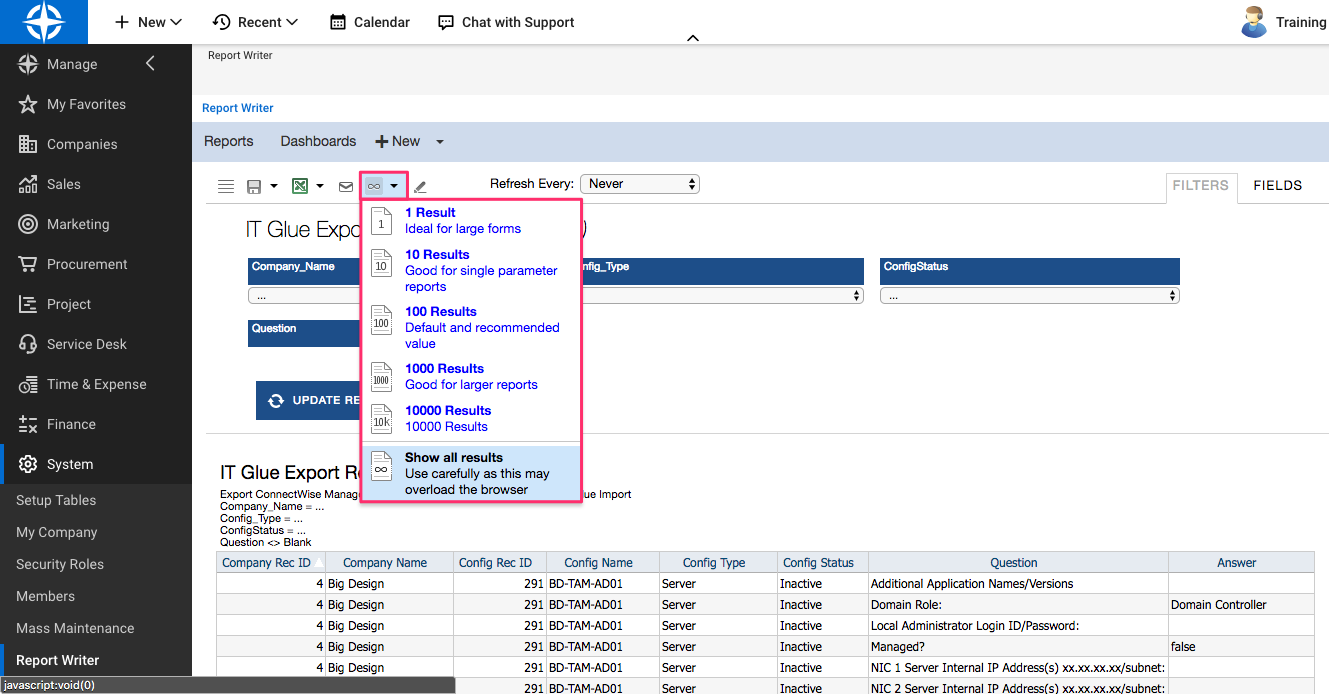
Task: Select the save report floppy disk icon
Action: (x=255, y=185)
